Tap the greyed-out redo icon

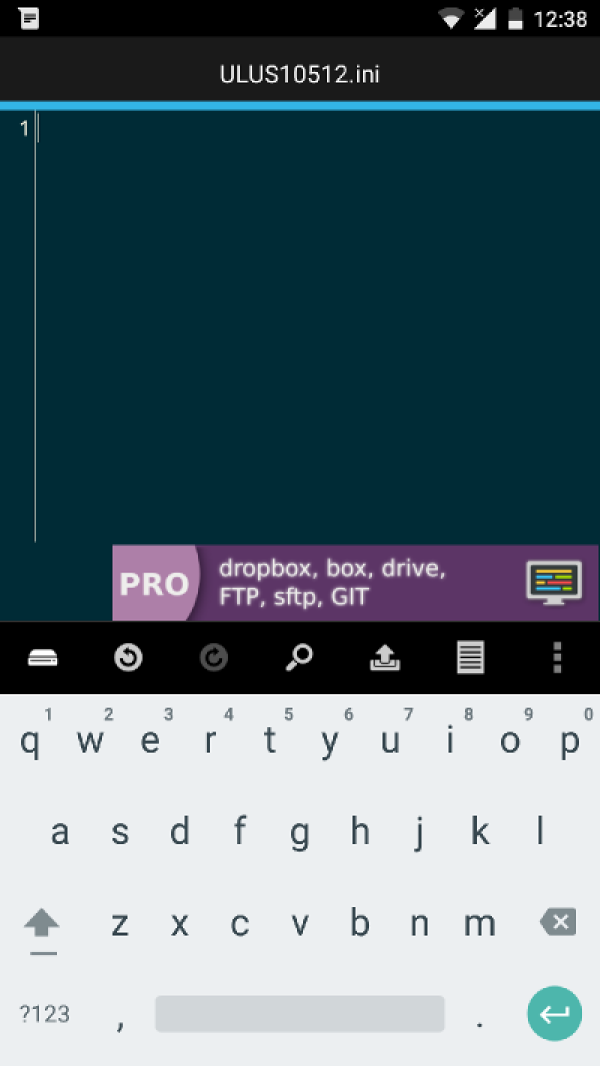pos(214,657)
